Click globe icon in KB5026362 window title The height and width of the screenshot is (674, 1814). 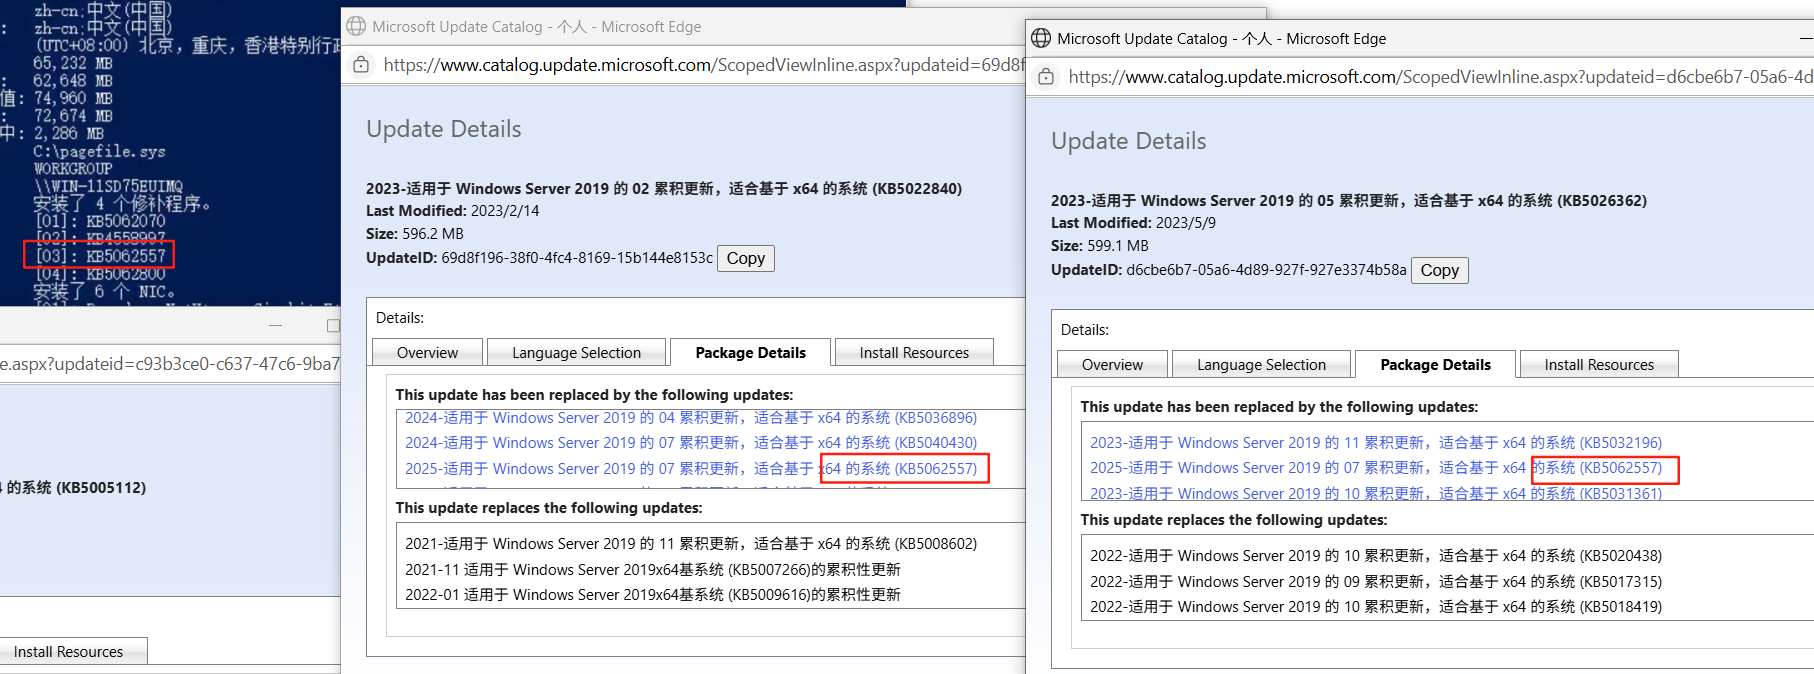pos(1041,38)
